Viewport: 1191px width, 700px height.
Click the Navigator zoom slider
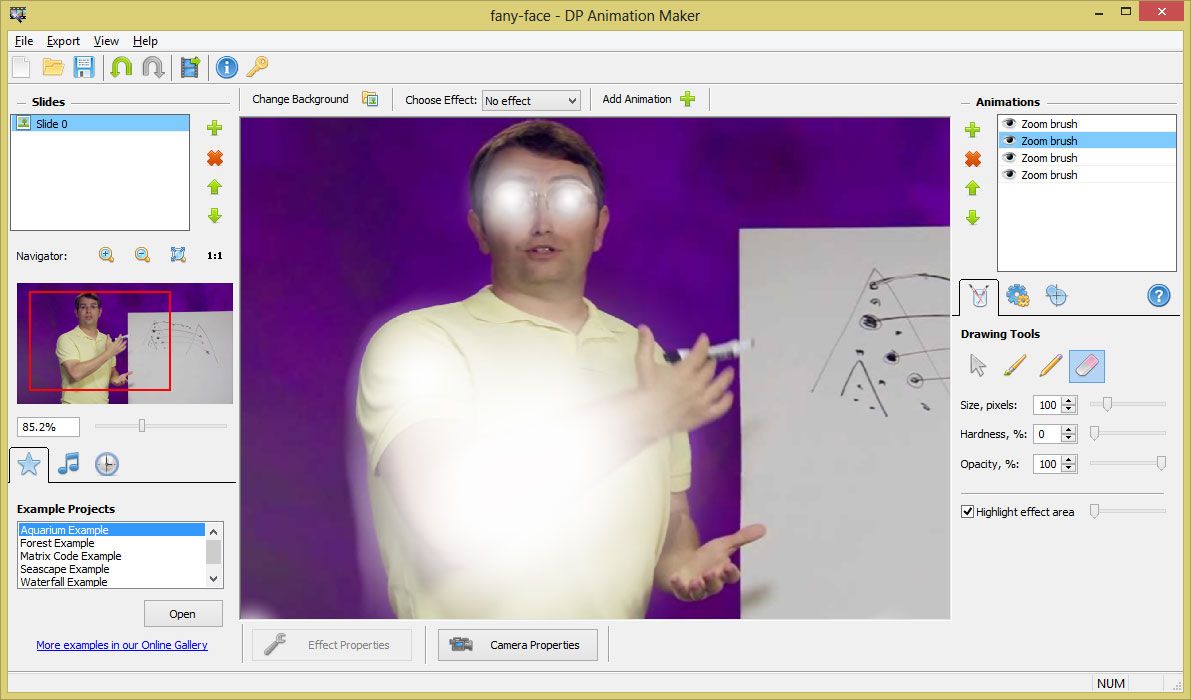pyautogui.click(x=160, y=426)
